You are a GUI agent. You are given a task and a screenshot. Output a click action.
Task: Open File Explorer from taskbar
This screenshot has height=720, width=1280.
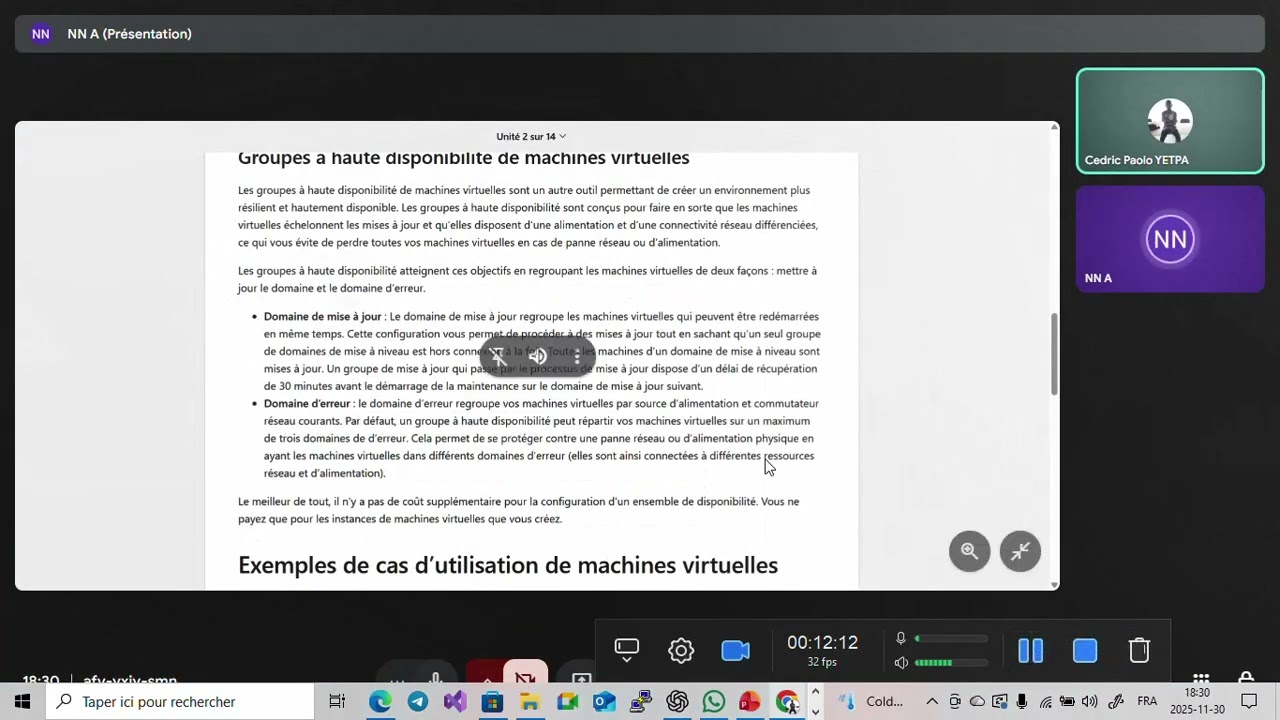click(x=529, y=702)
